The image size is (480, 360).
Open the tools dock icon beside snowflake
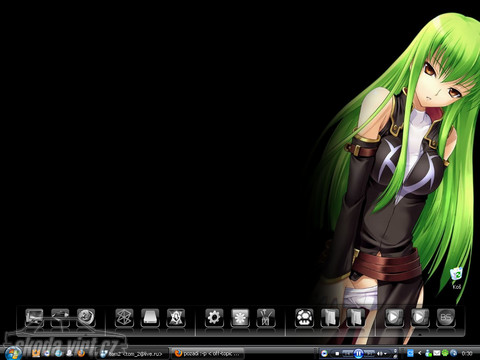[x=266, y=317]
